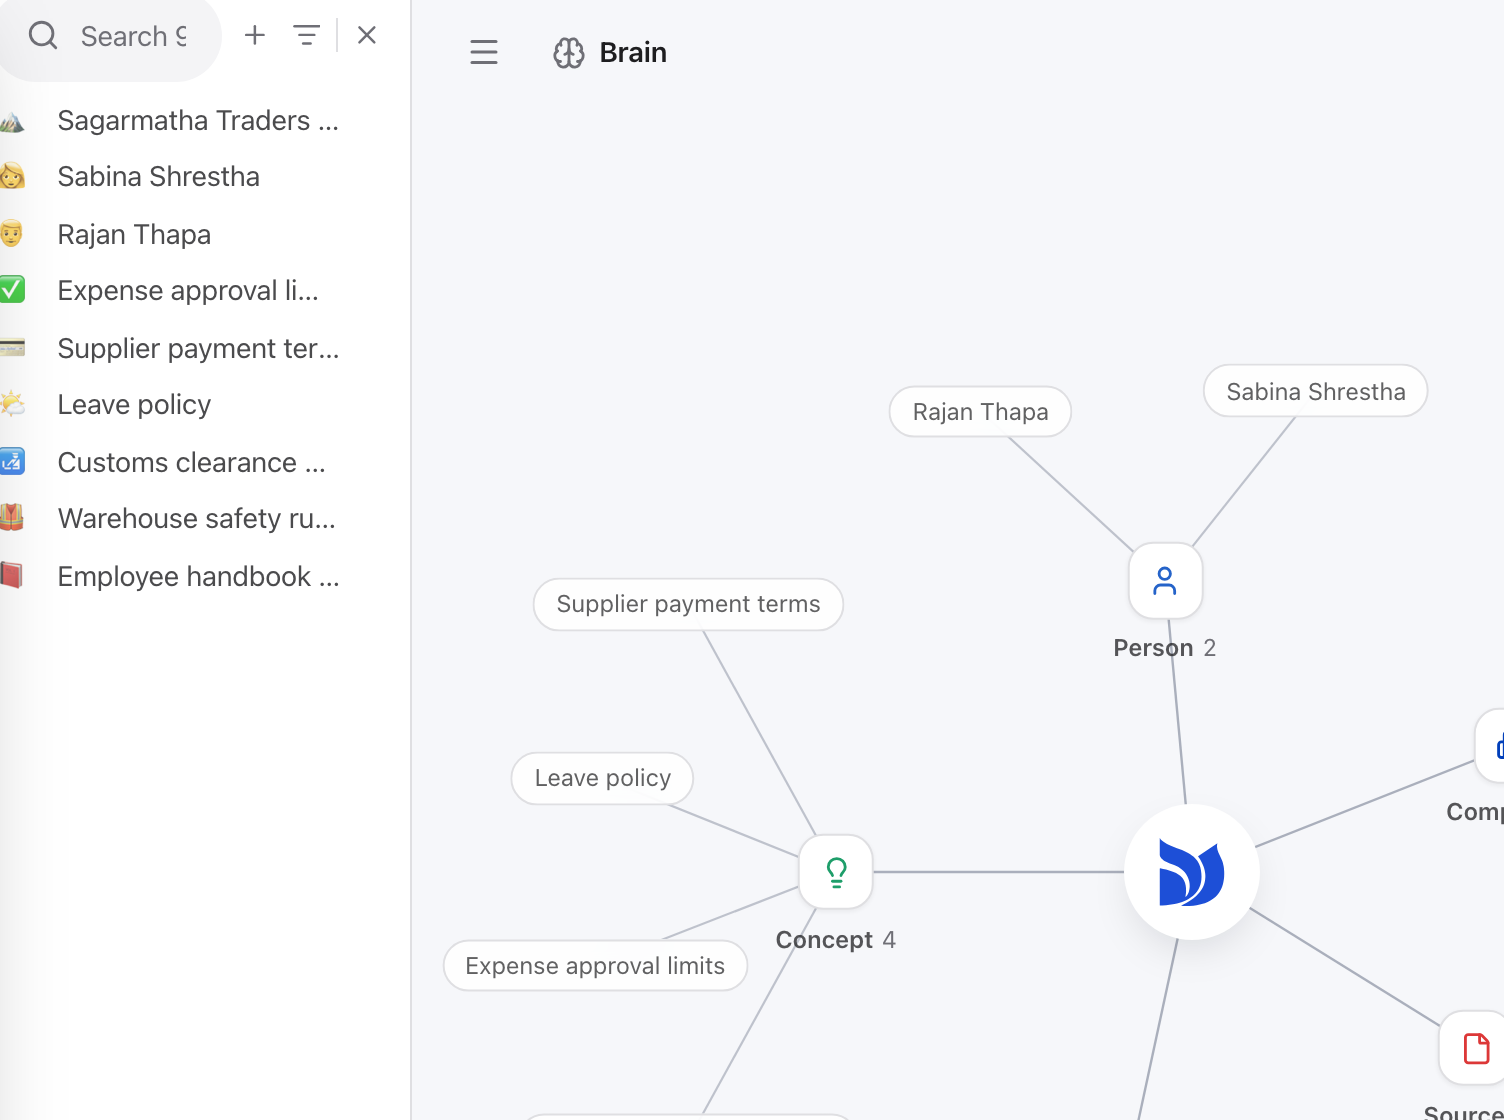Click the mountain emoji icon for Sagarmatha Traders
This screenshot has width=1504, height=1120.
pyautogui.click(x=12, y=121)
